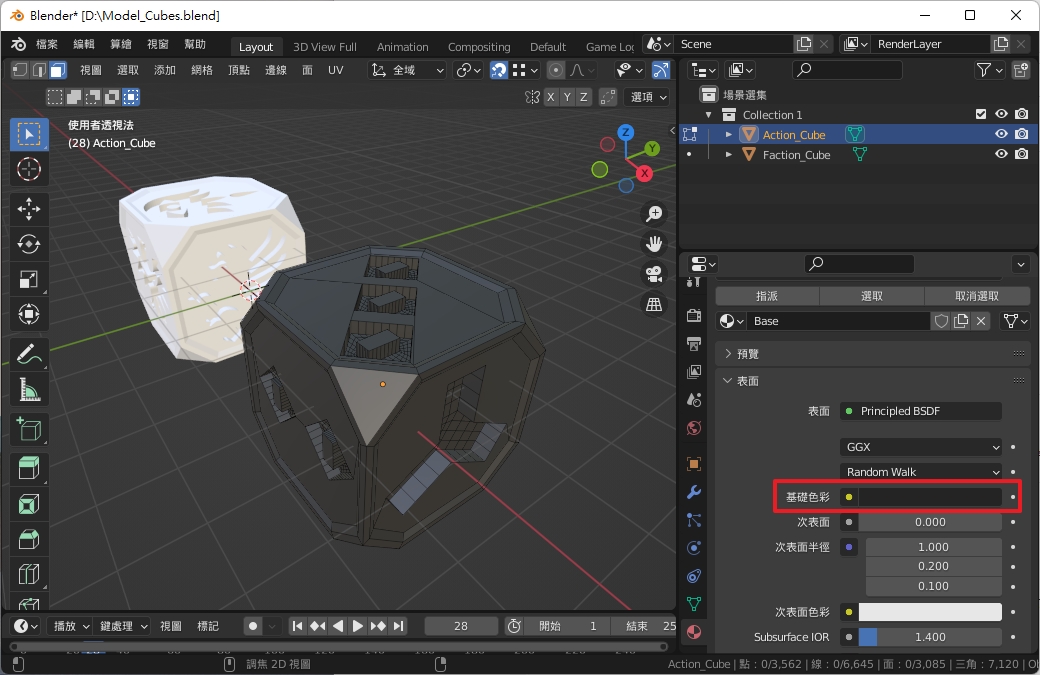Image resolution: width=1040 pixels, height=675 pixels.
Task: Click the 基礎色彩 base color swatch
Action: [x=930, y=496]
